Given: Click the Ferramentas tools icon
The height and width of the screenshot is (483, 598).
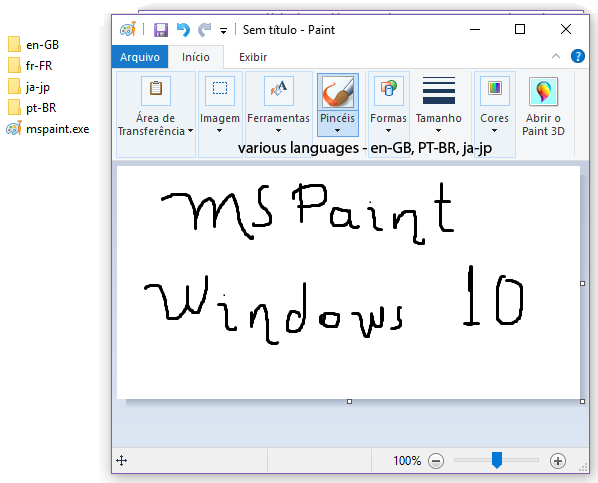Looking at the screenshot, I should point(279,90).
